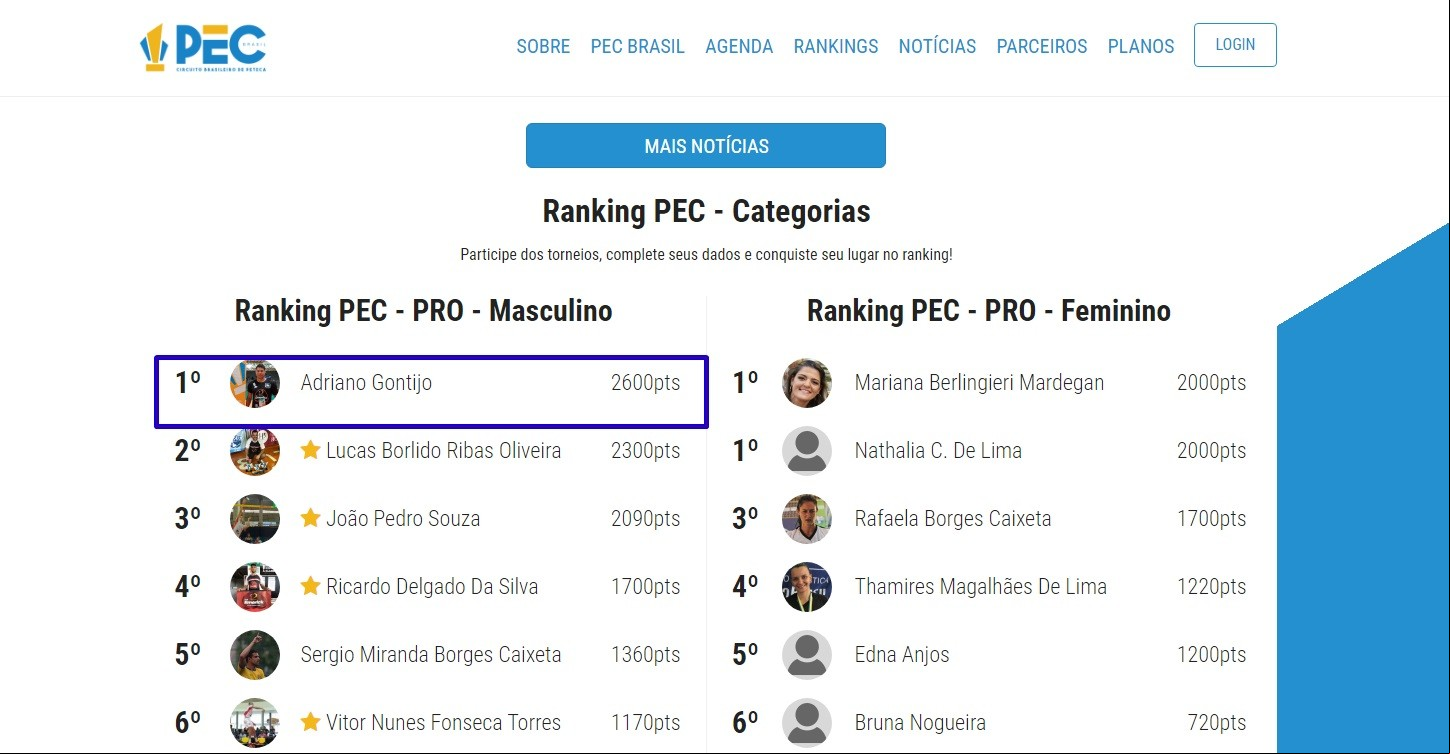
Task: Open Mariana Berlingieri Mardegan's profile photo
Action: click(x=807, y=383)
